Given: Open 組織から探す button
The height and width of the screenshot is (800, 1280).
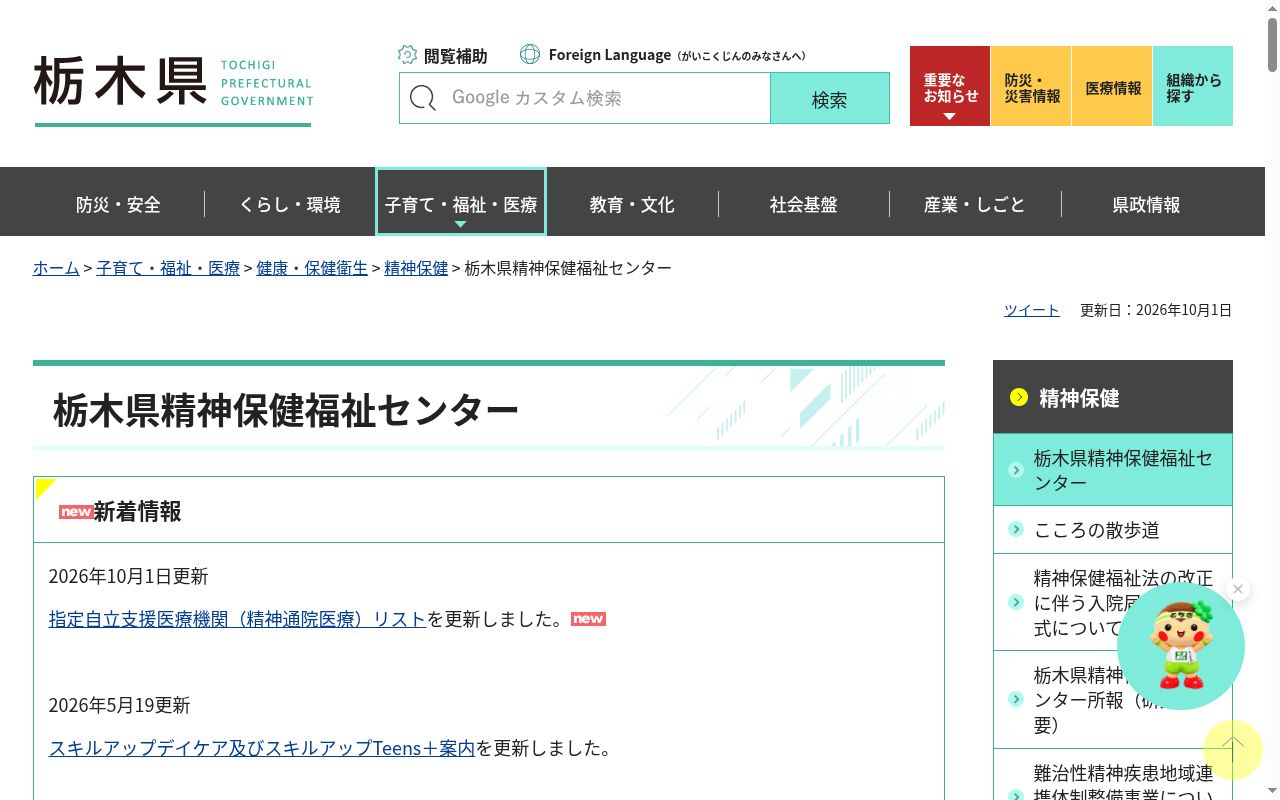Looking at the screenshot, I should [x=1193, y=86].
